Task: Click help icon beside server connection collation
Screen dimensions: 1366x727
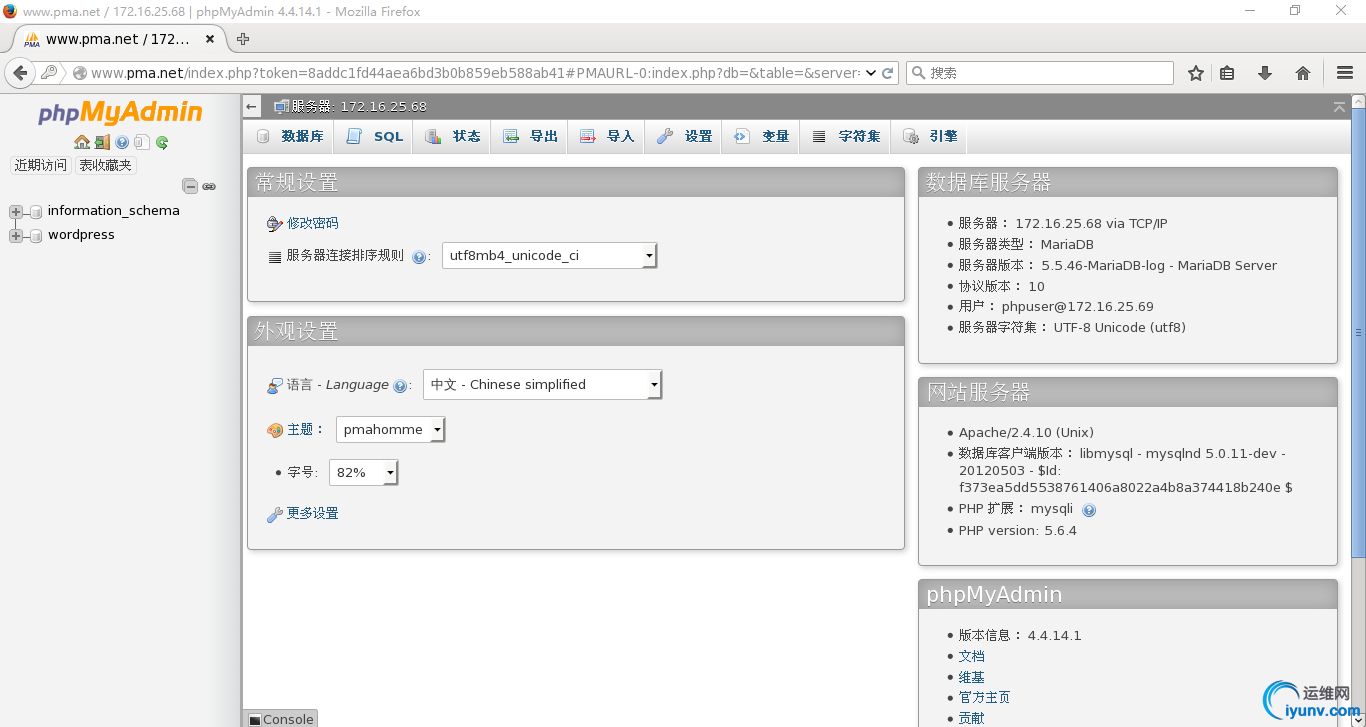Action: click(x=419, y=257)
